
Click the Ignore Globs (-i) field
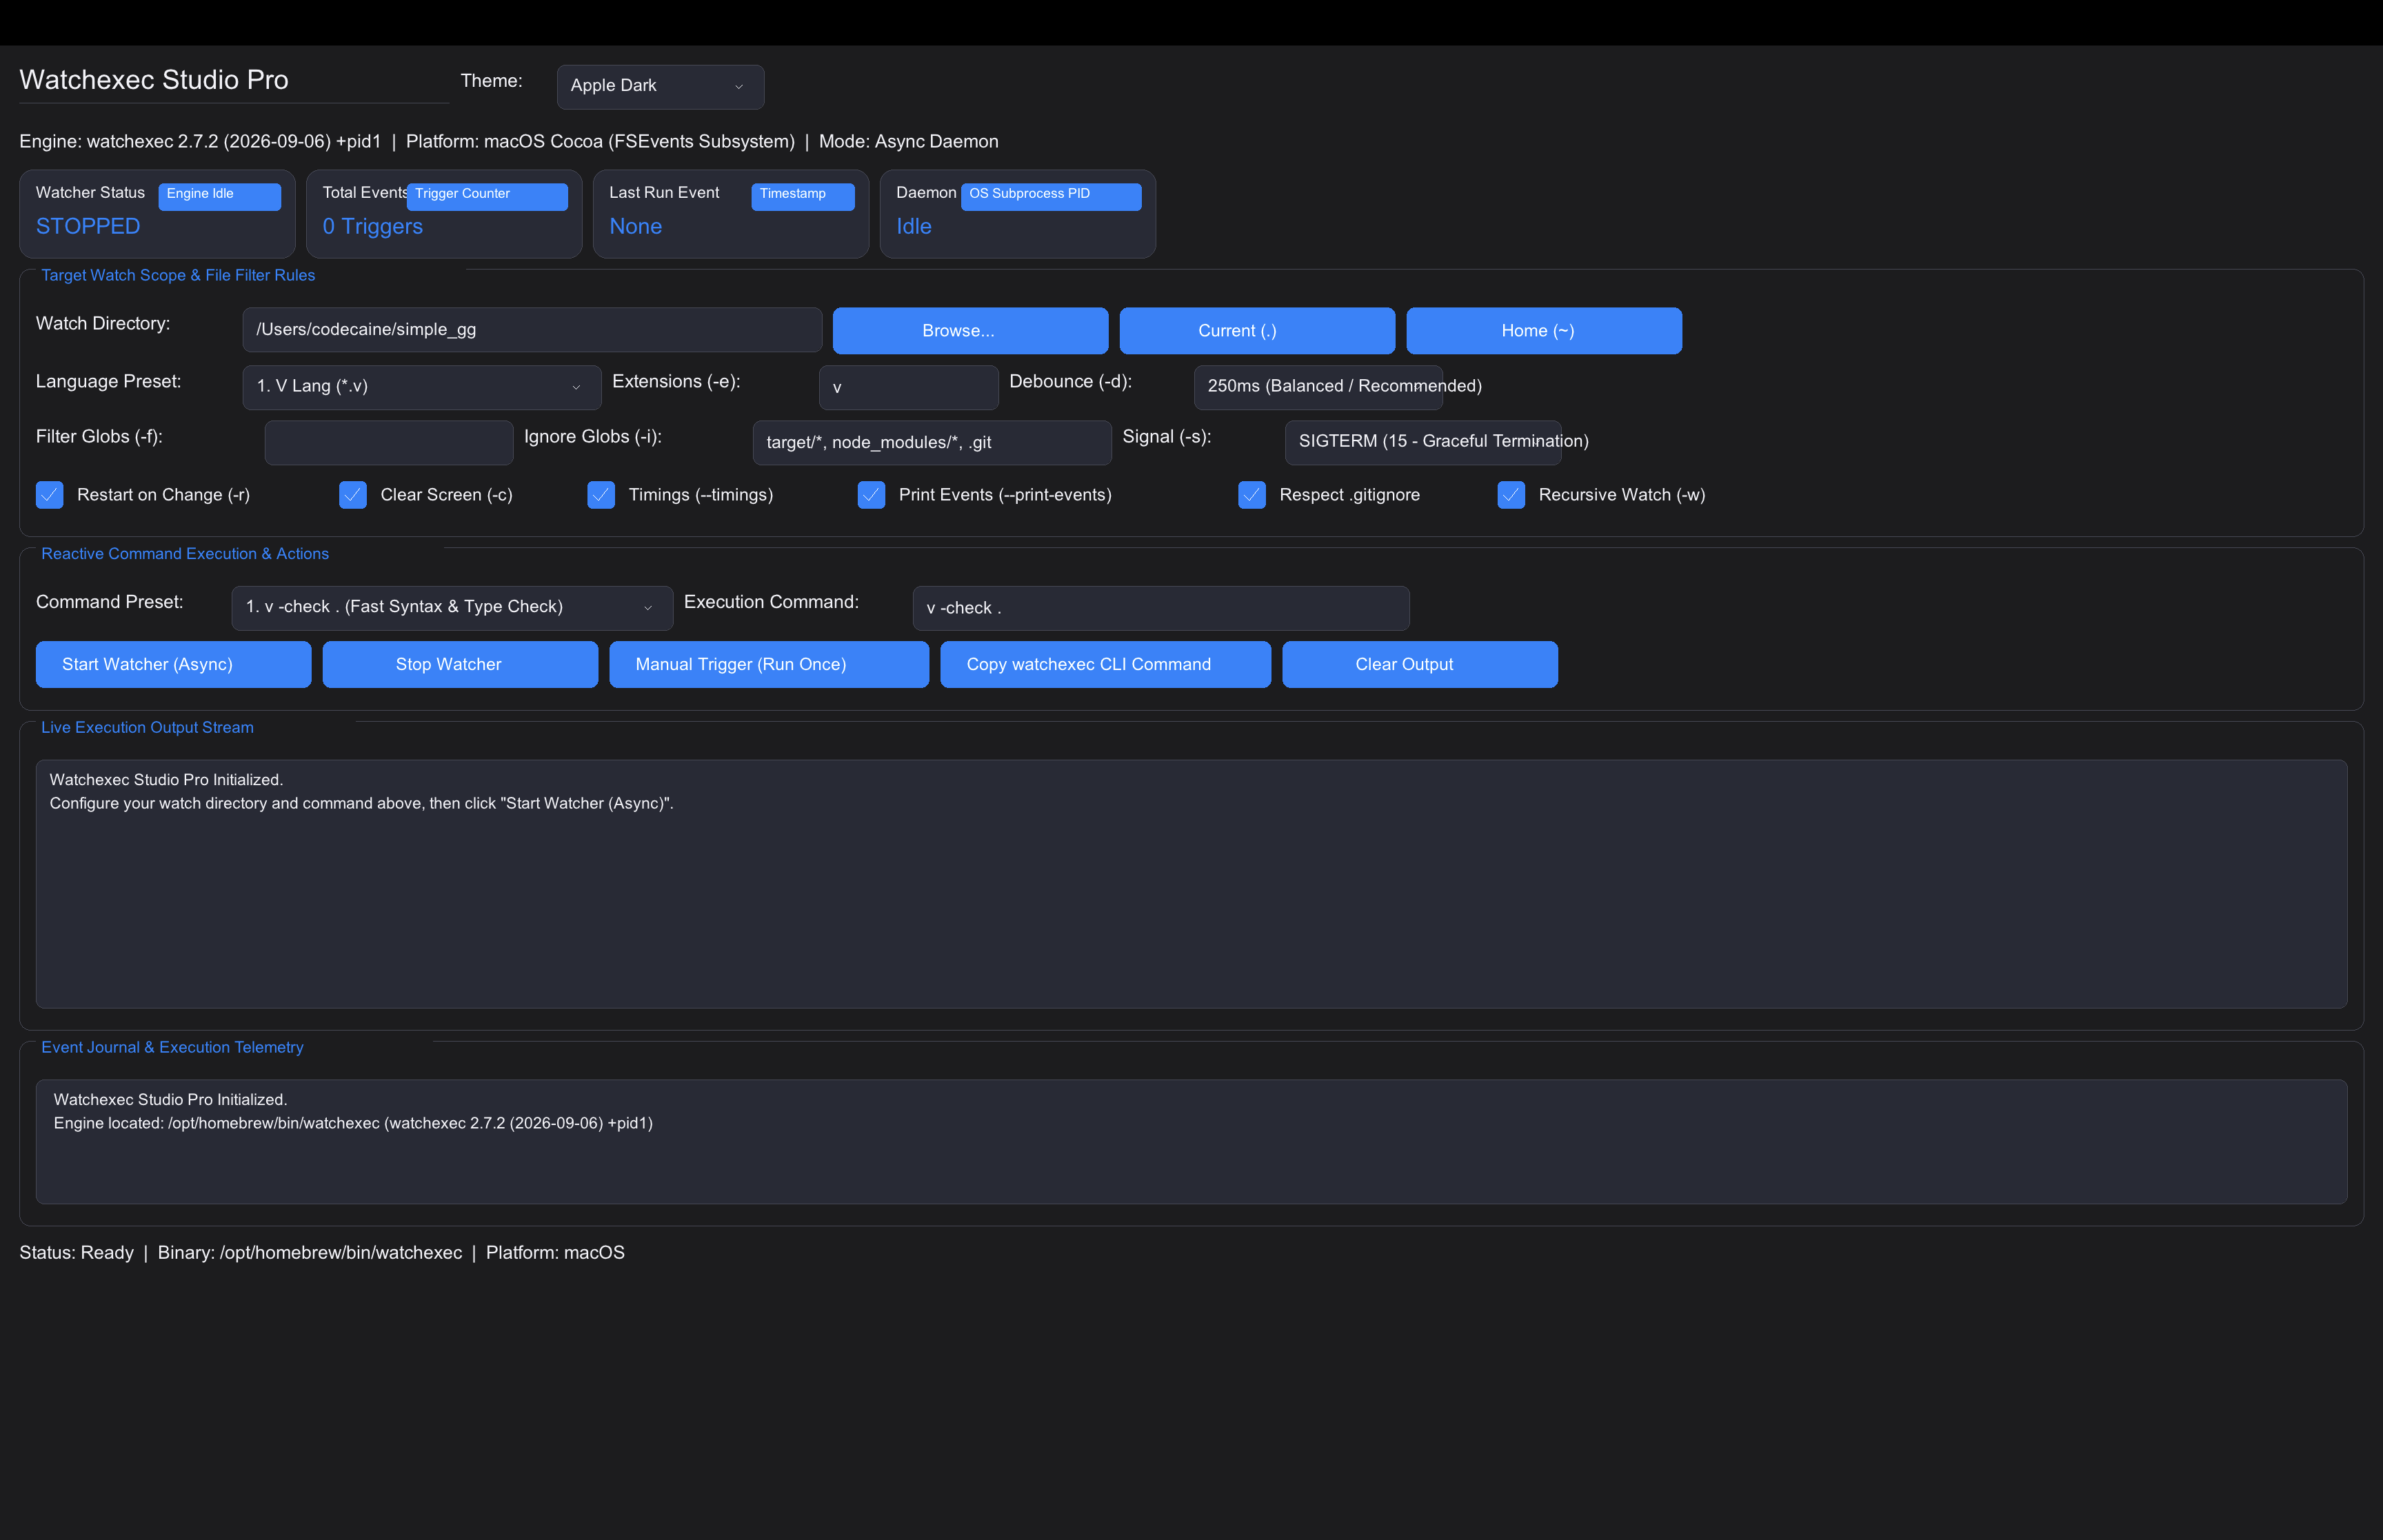coord(932,442)
